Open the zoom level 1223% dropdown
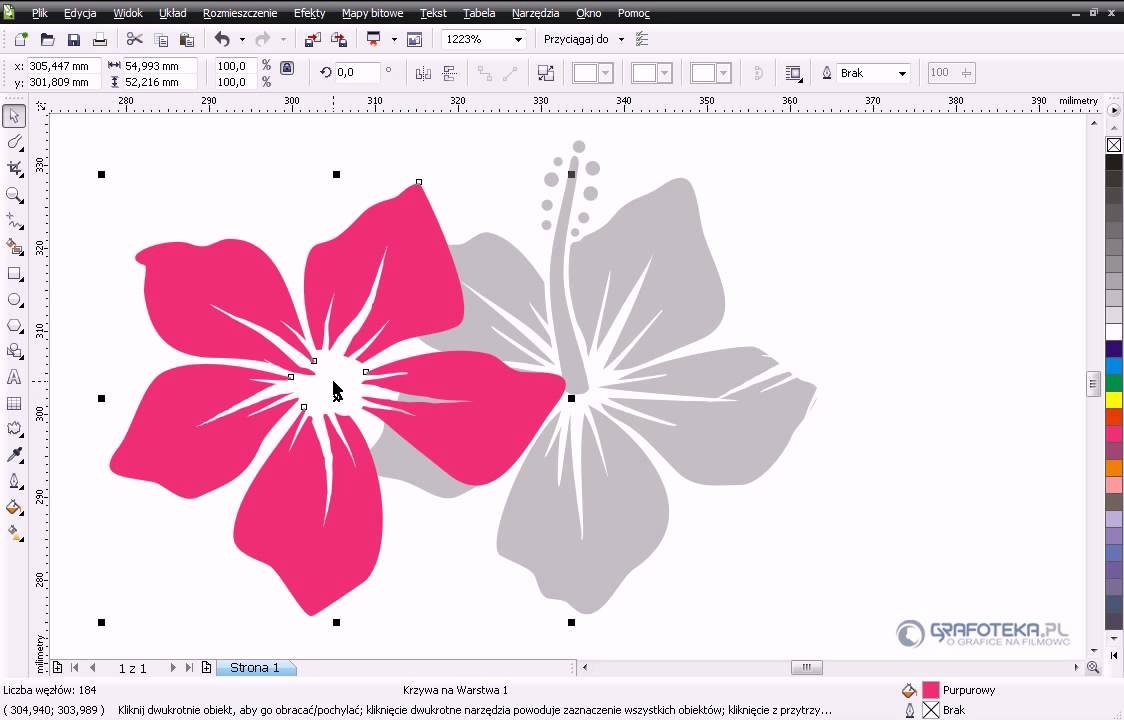The width and height of the screenshot is (1124, 720). (518, 40)
